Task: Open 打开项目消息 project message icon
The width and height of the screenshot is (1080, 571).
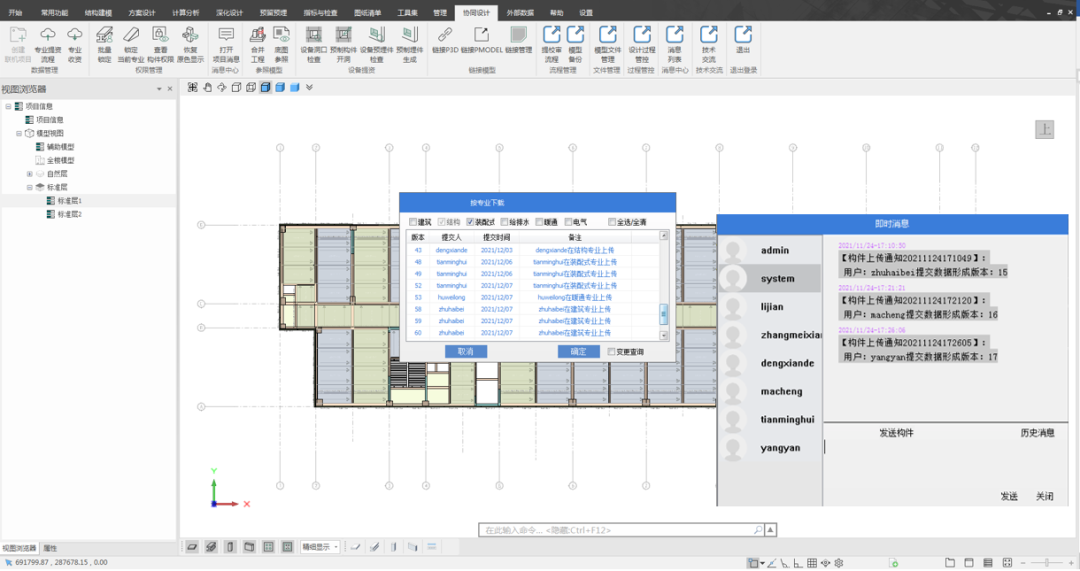Action: point(225,44)
